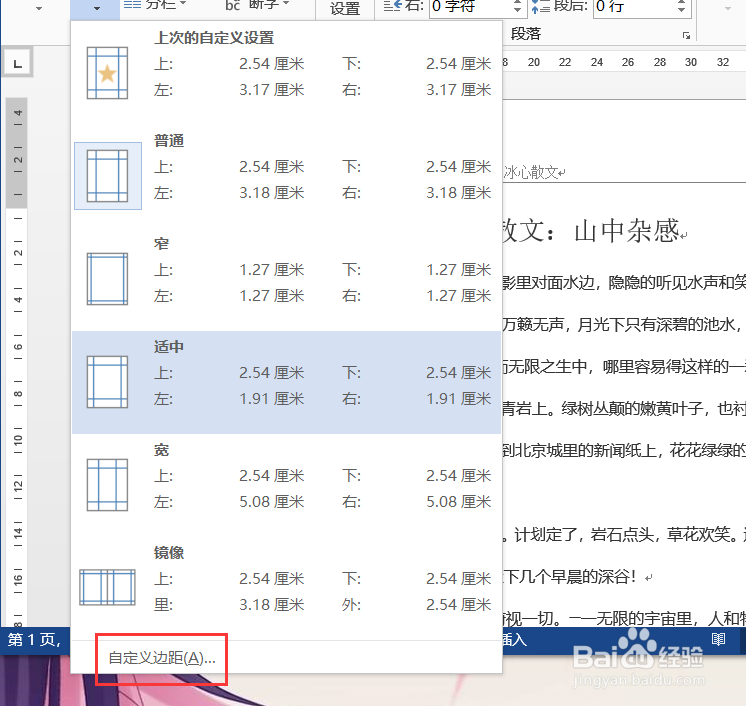The height and width of the screenshot is (706, 746).
Task: Click the 上次的自定义设置 heading entry
Action: (214, 38)
